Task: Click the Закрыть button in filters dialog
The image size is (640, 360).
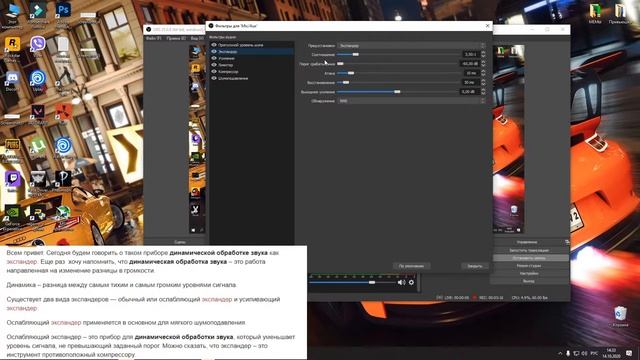Action: pos(475,266)
